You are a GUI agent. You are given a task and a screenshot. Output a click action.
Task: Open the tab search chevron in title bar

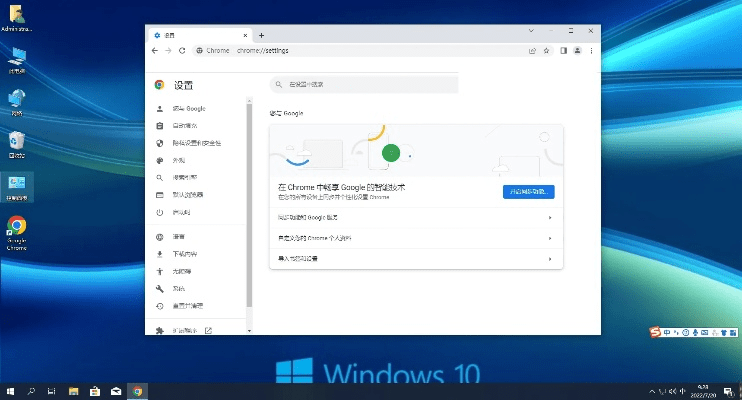point(531,31)
